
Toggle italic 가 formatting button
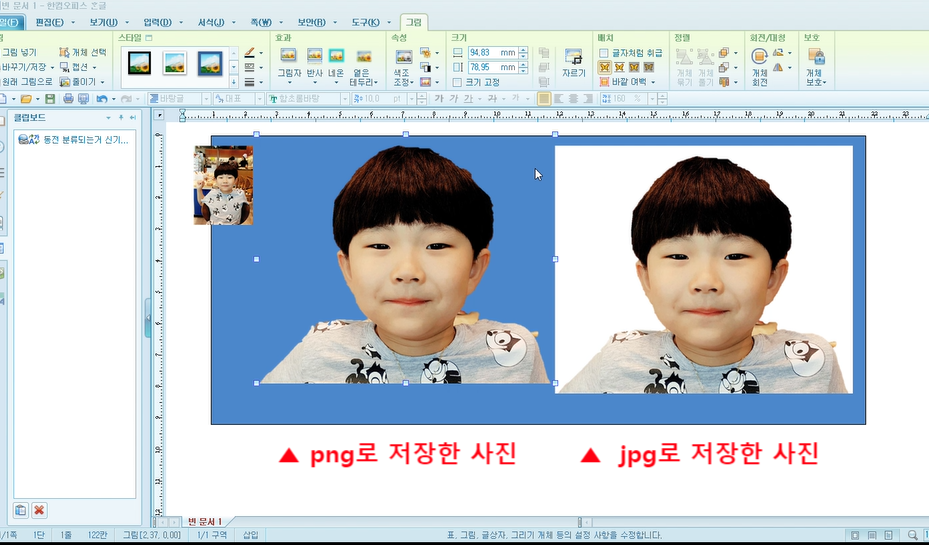tap(454, 99)
